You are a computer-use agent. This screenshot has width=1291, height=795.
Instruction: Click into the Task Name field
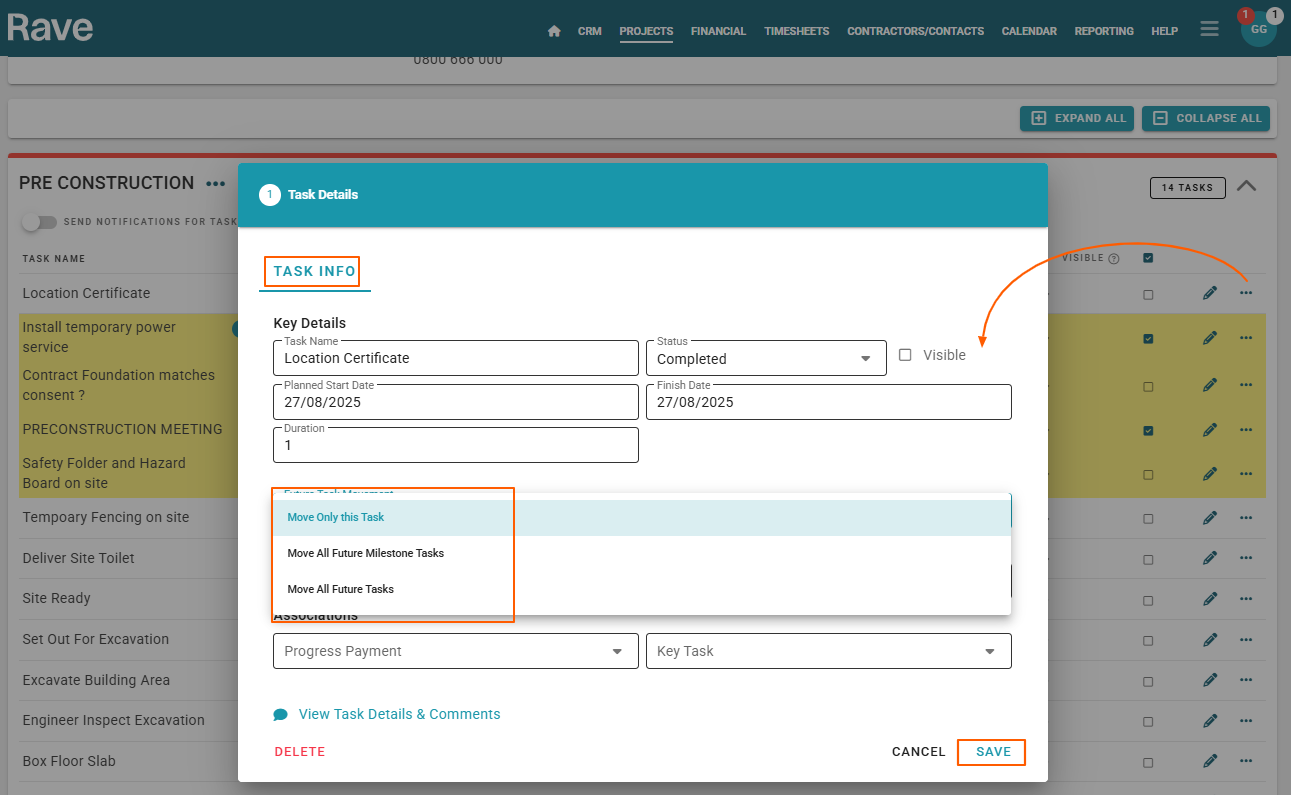[x=455, y=358]
